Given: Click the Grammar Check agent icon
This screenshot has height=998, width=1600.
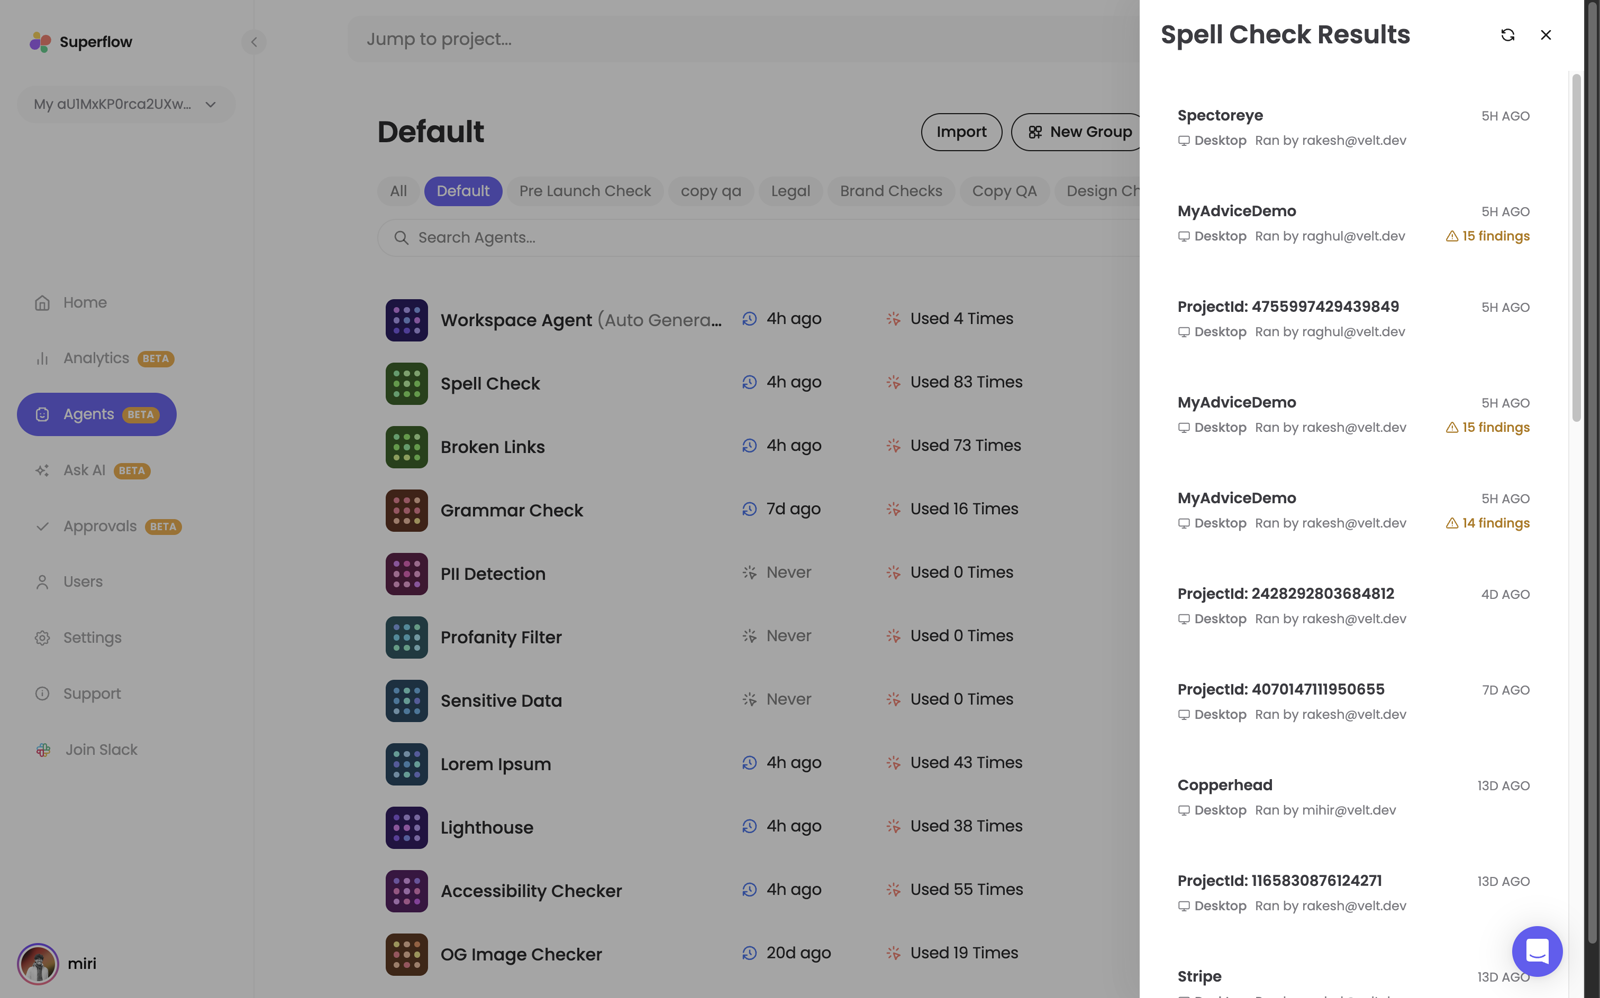Looking at the screenshot, I should point(407,511).
